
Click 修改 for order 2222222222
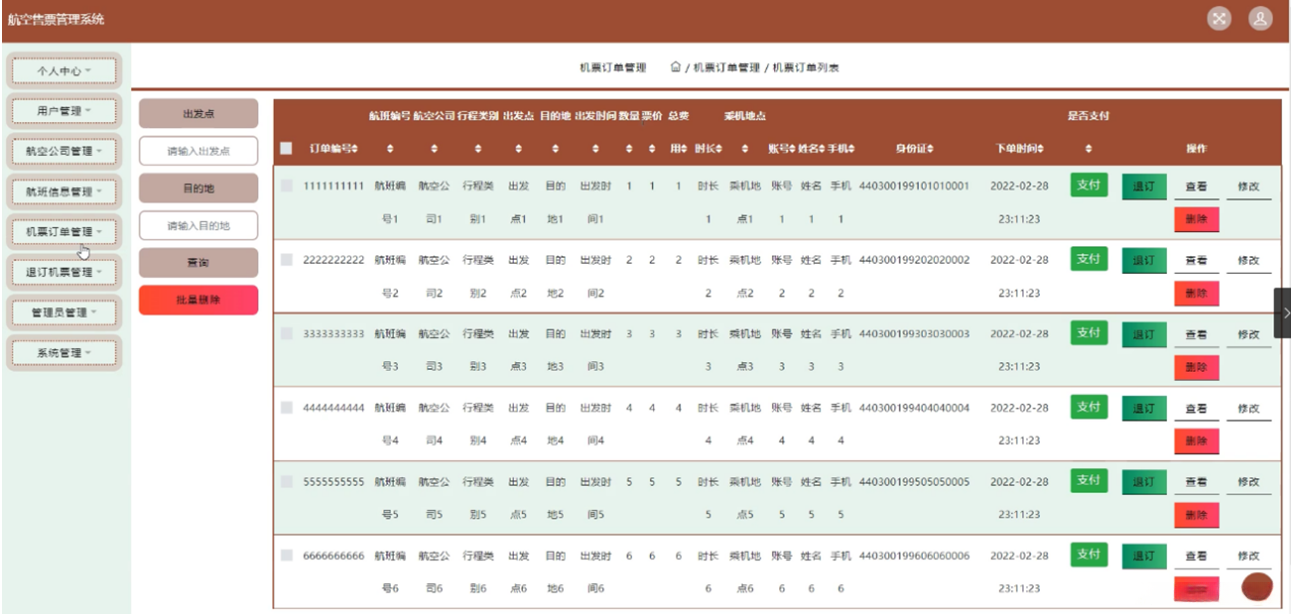(1248, 261)
